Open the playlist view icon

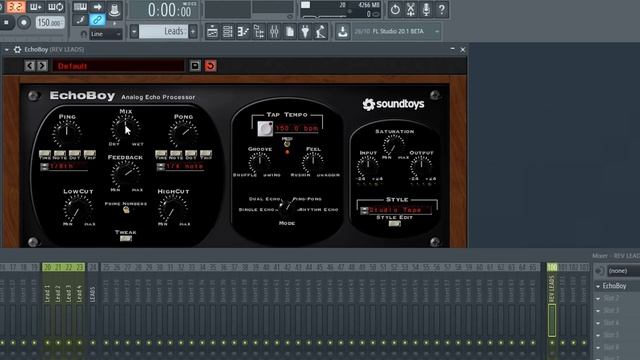212,31
